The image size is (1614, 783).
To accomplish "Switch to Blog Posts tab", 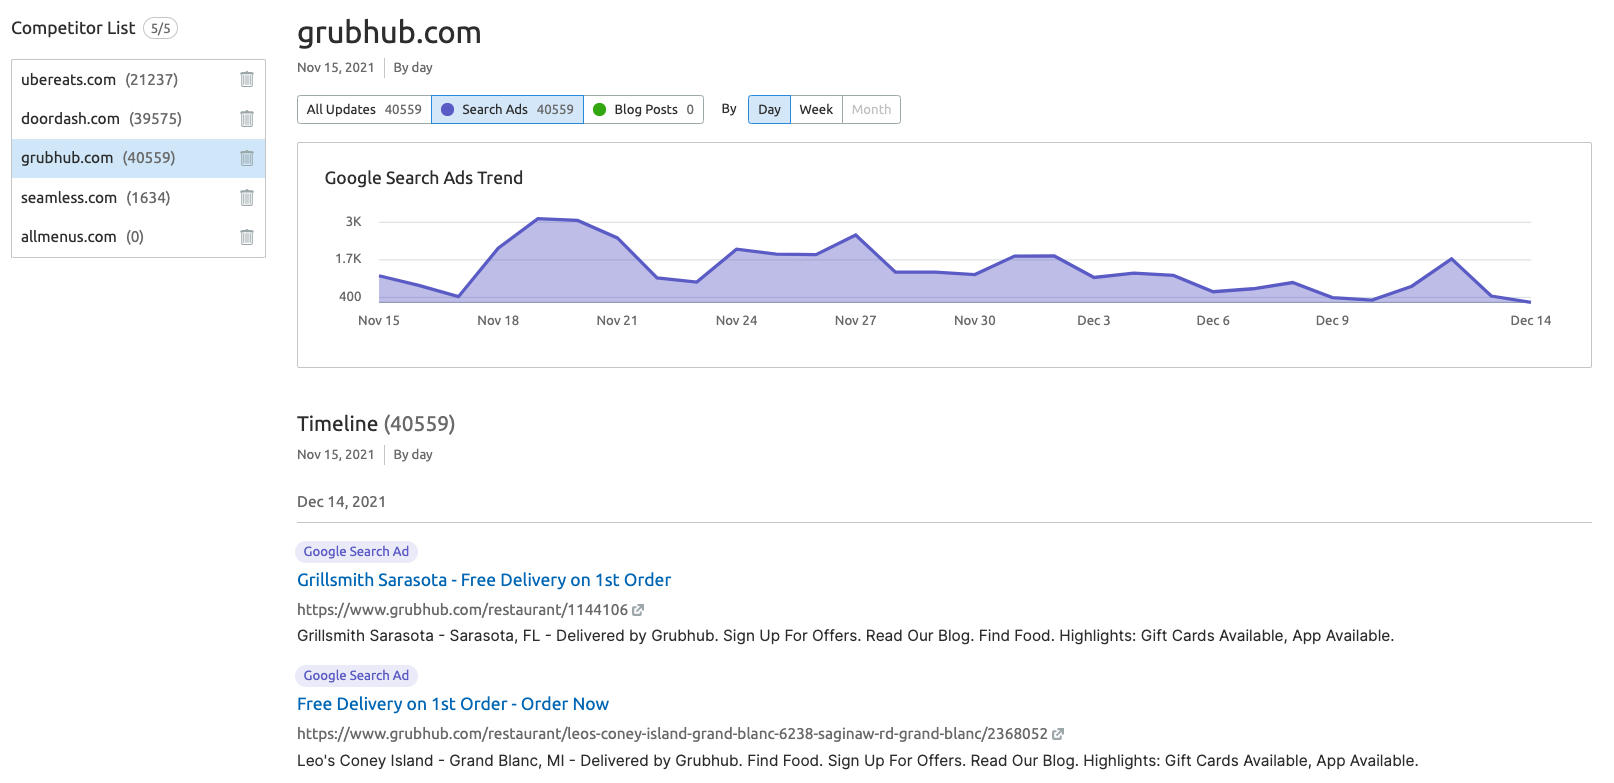I will pos(643,110).
